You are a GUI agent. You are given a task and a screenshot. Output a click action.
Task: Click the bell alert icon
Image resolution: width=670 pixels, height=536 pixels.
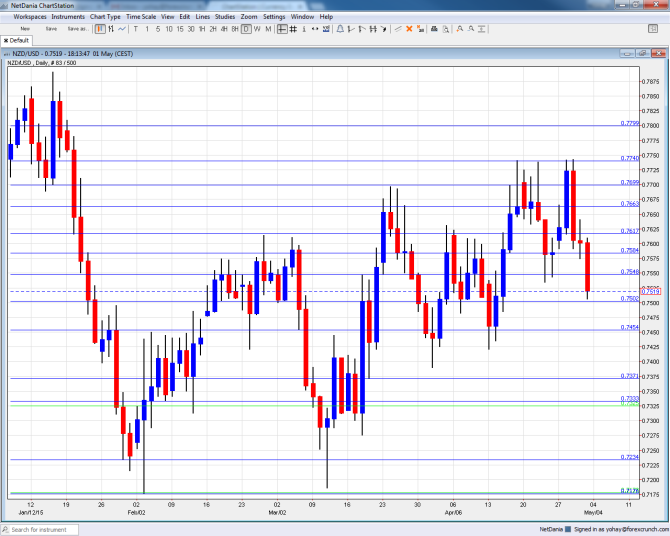pyautogui.click(x=340, y=29)
